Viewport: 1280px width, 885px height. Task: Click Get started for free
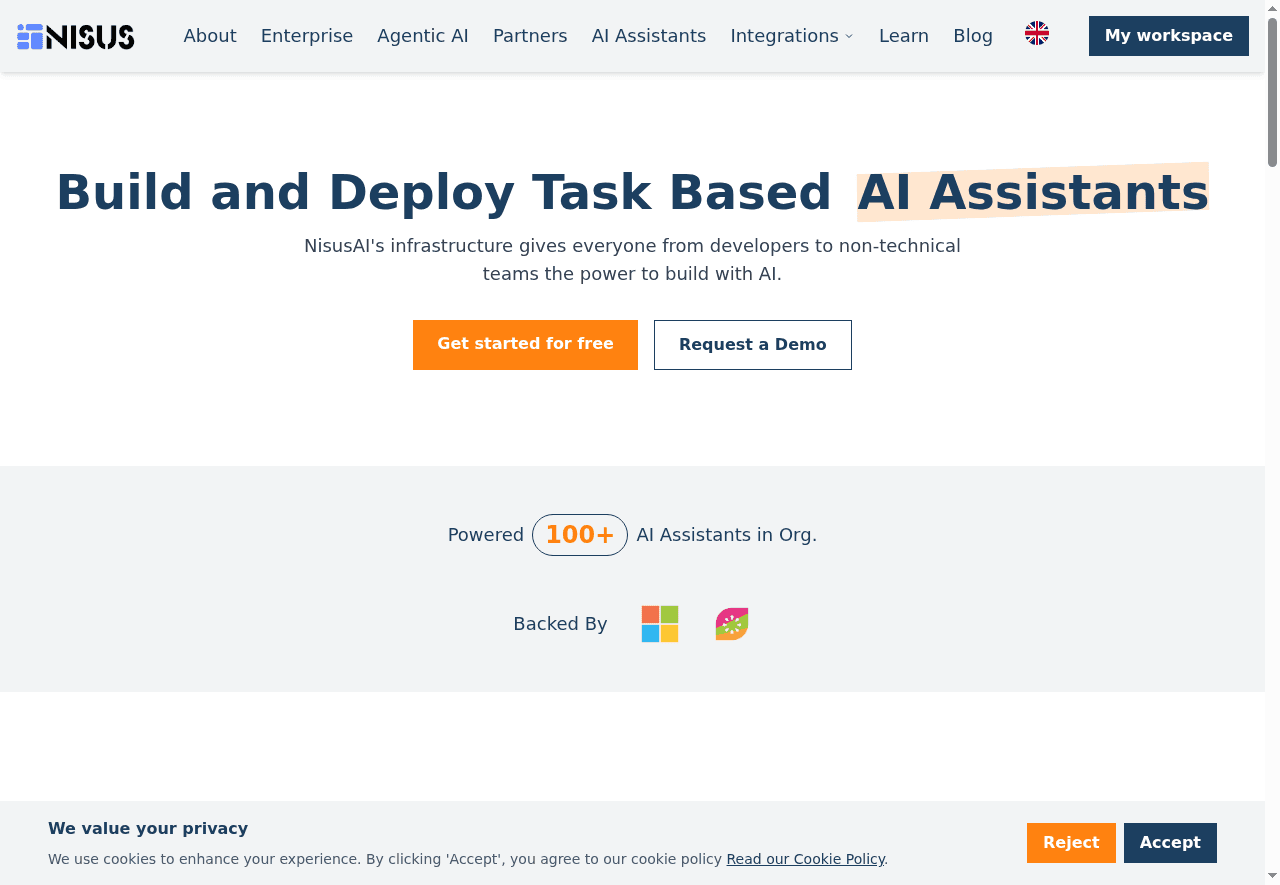pos(525,344)
